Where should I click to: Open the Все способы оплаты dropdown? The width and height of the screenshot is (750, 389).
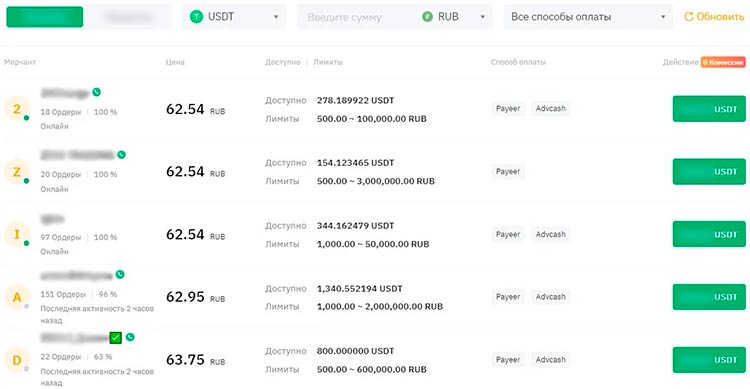point(588,17)
